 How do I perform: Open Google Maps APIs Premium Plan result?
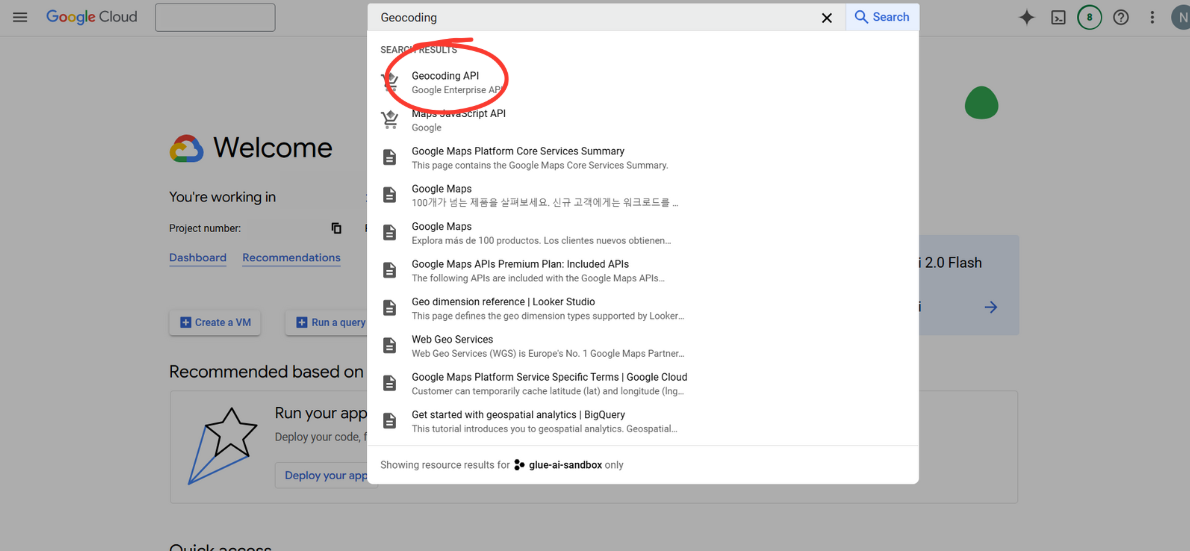tap(643, 270)
